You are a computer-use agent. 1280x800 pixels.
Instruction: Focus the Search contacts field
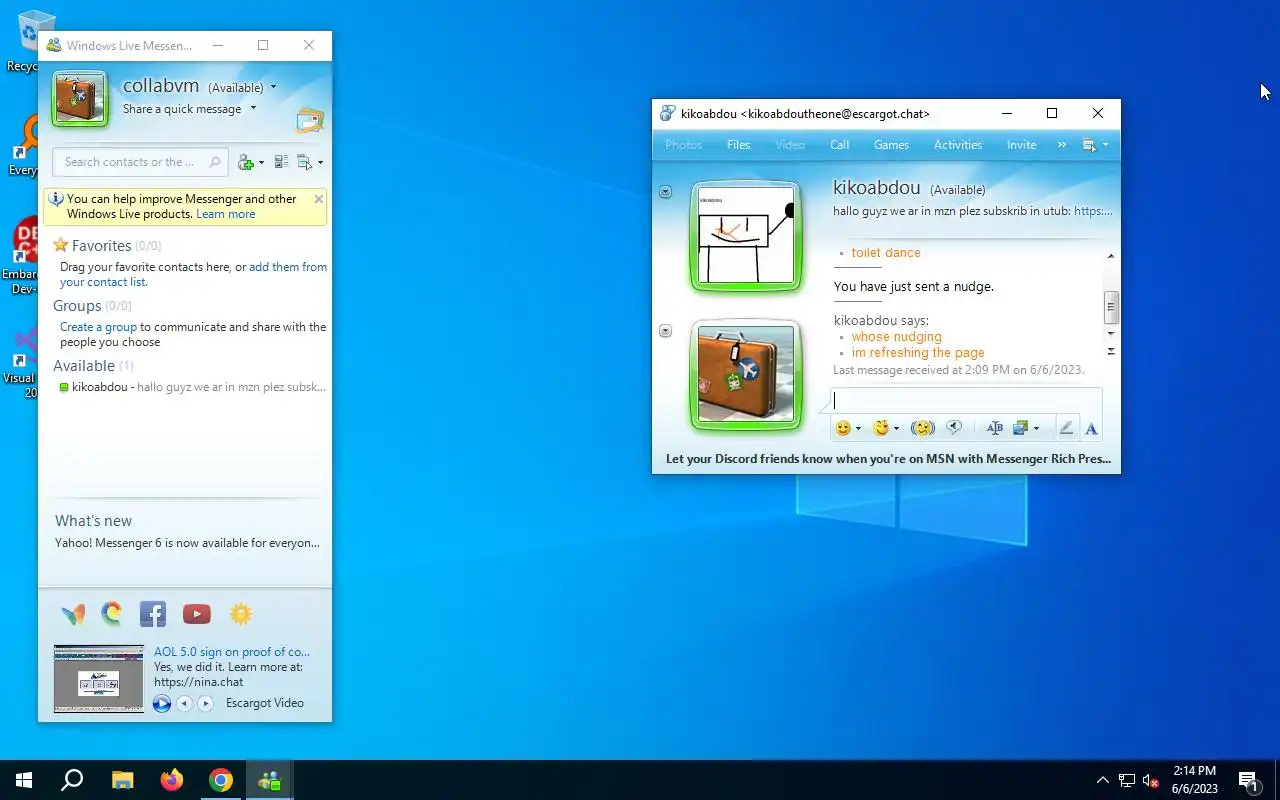140,162
